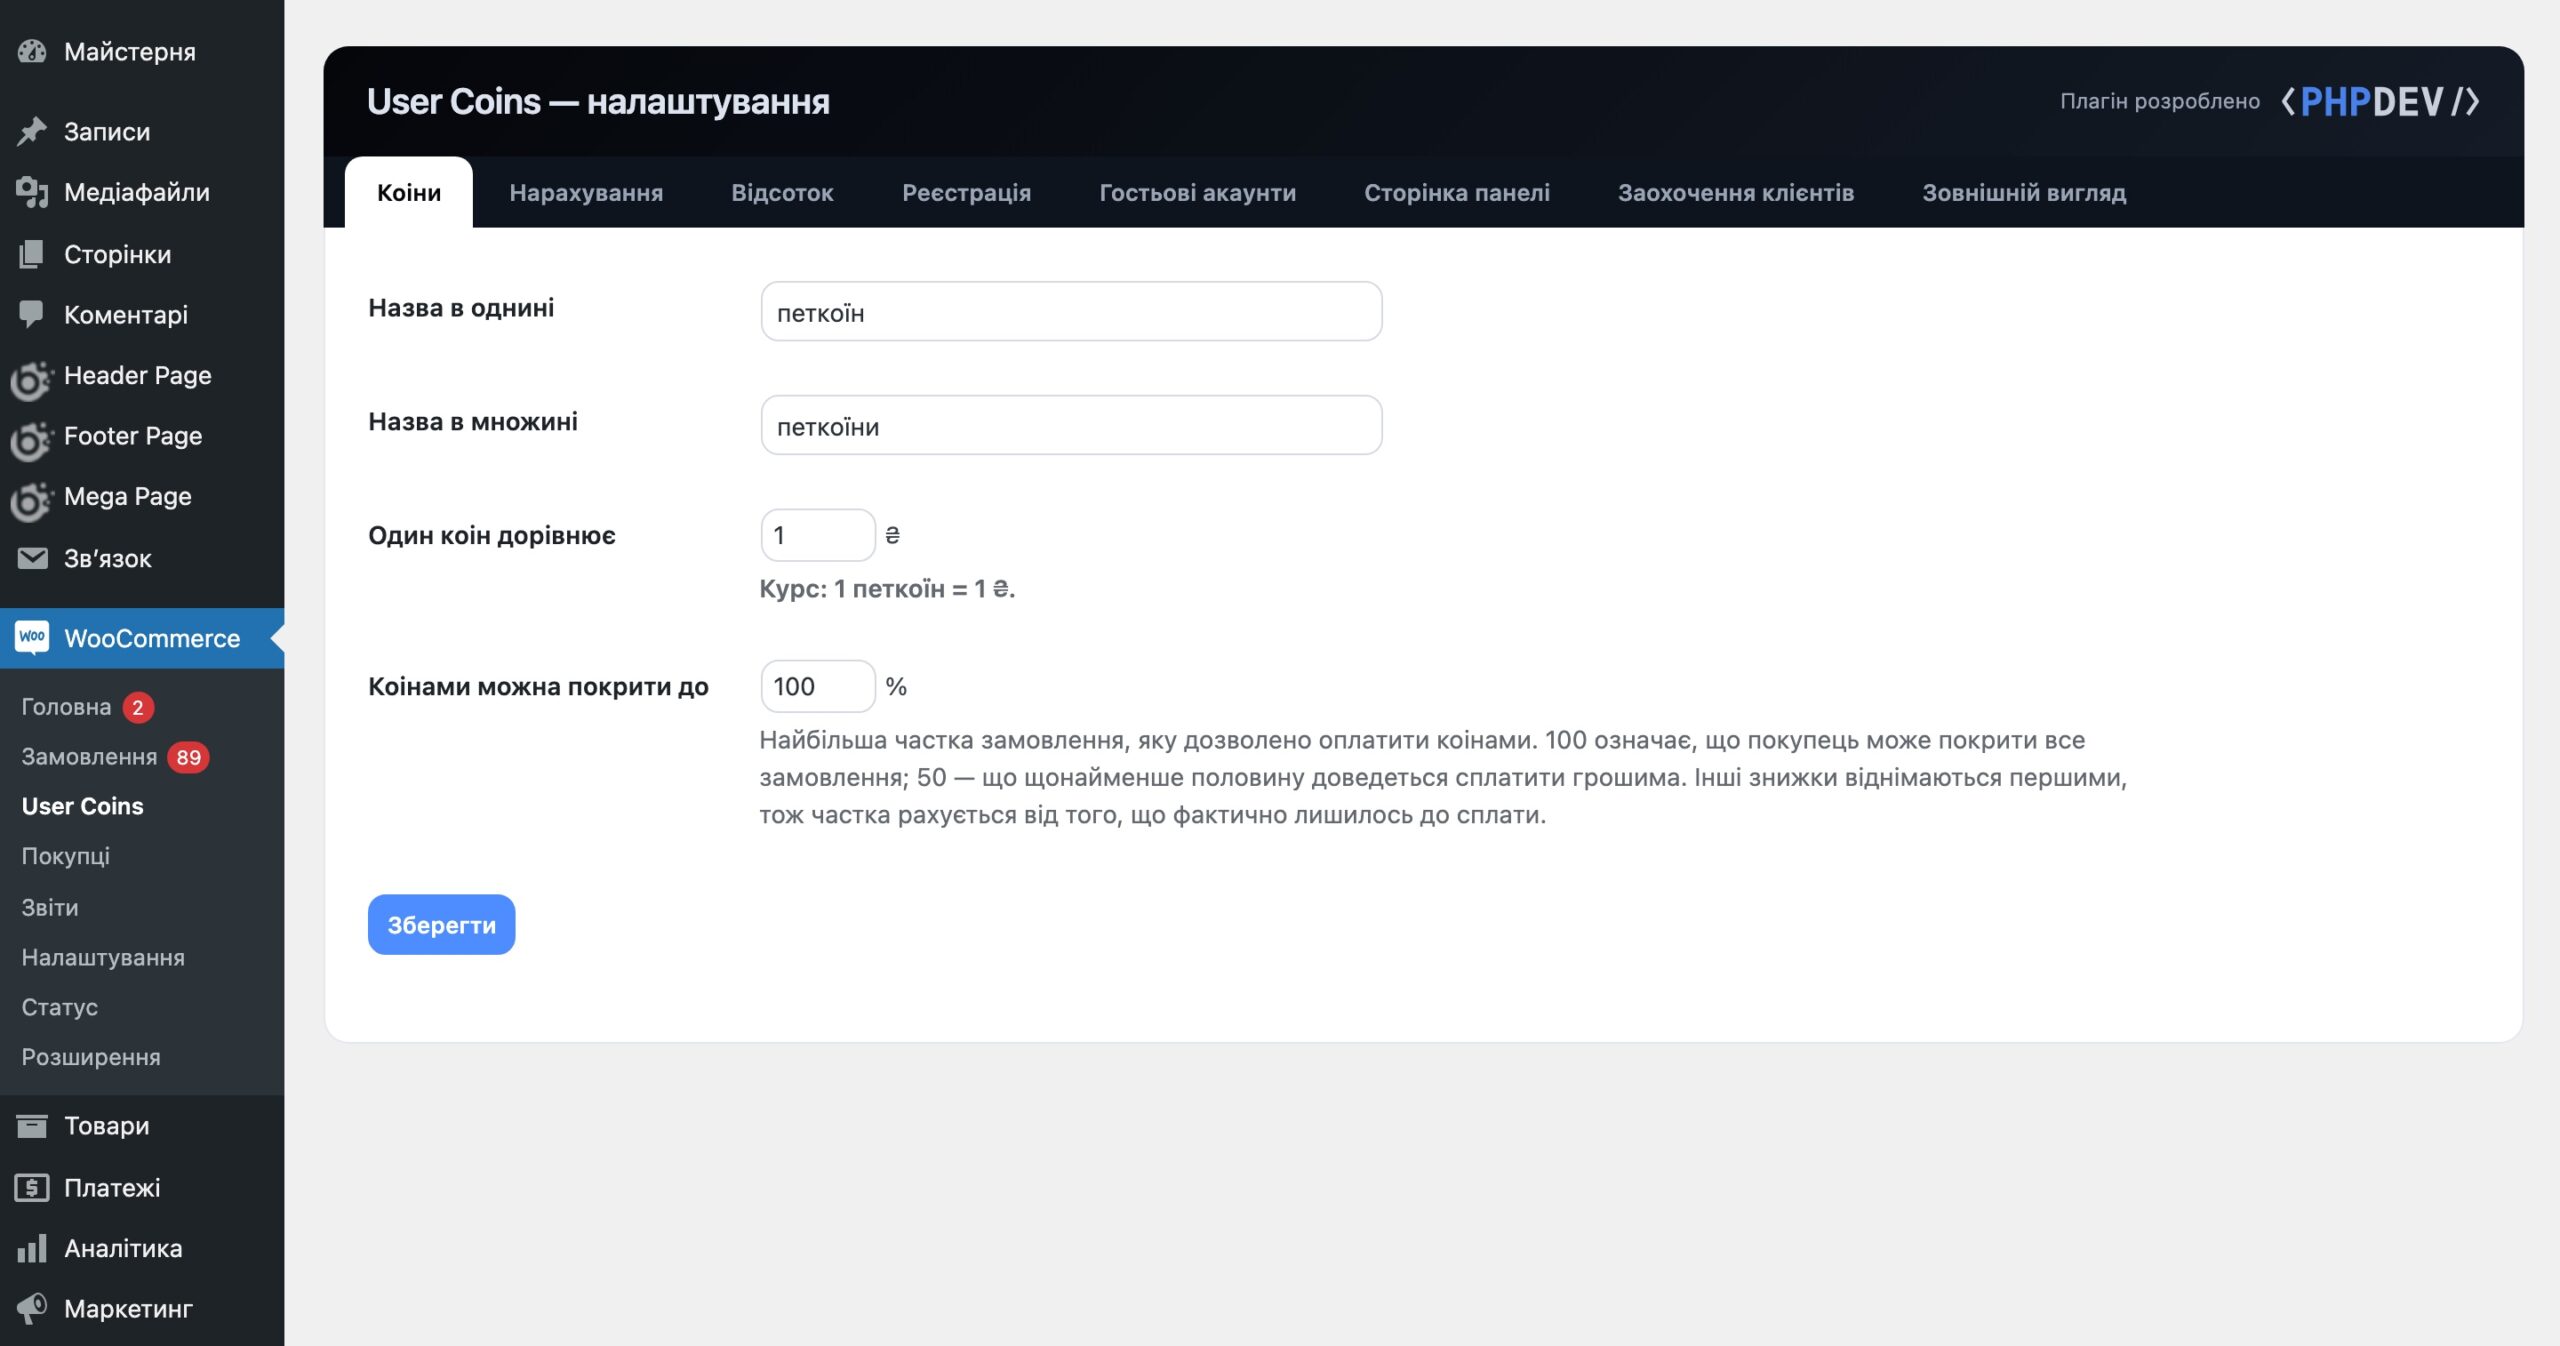Open the Покупці submenu link
This screenshot has width=2560, height=1346.
[66, 856]
